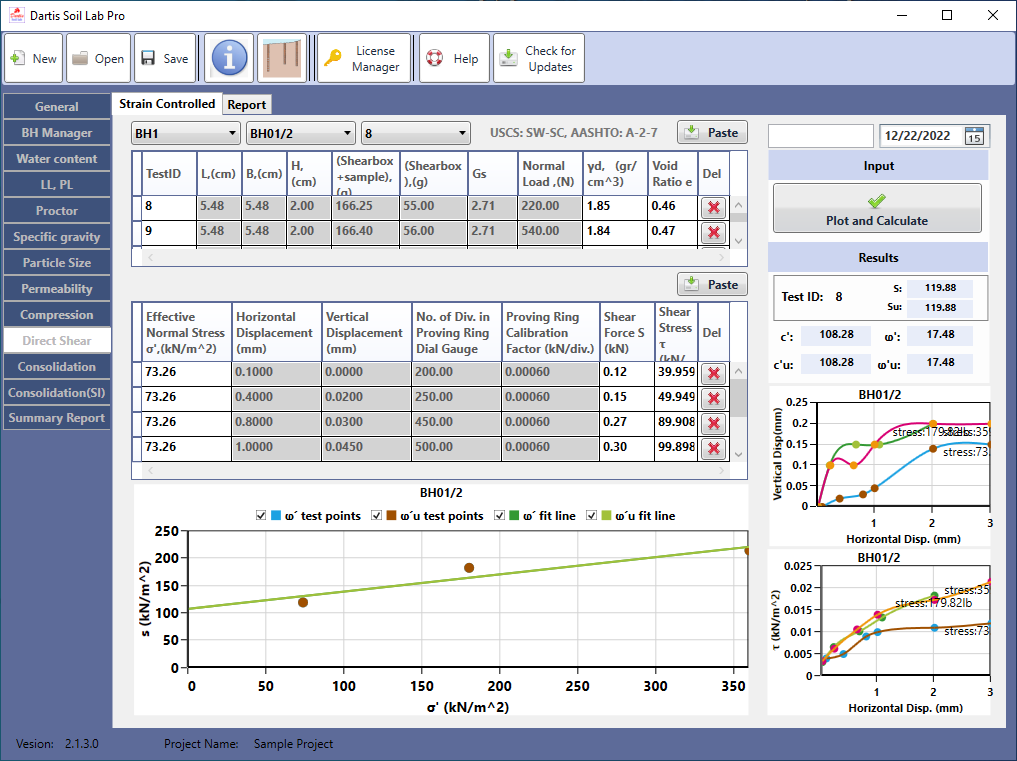Screen dimensions: 1017x761
Task: Click the New project icon button
Action: [34, 58]
